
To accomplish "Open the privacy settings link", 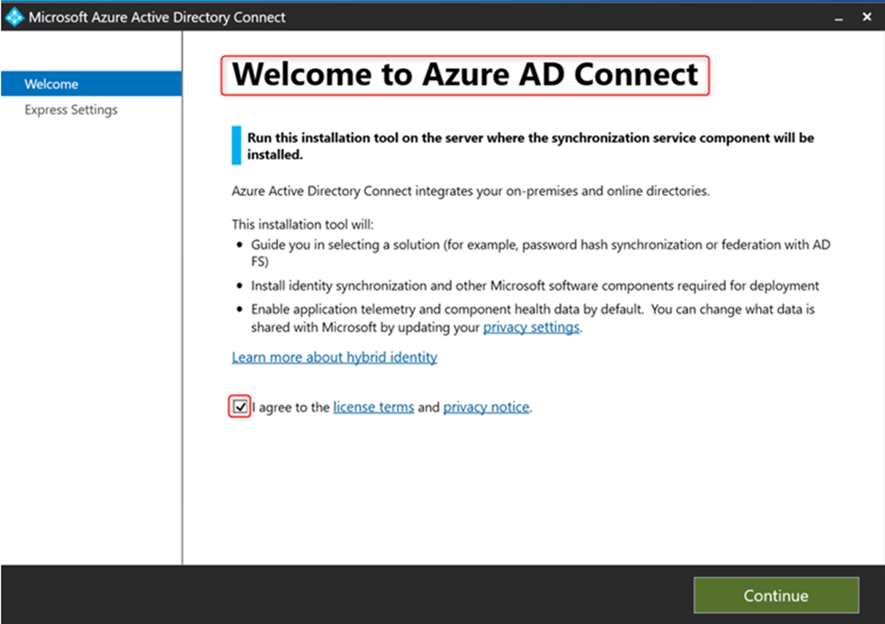I will pyautogui.click(x=531, y=326).
